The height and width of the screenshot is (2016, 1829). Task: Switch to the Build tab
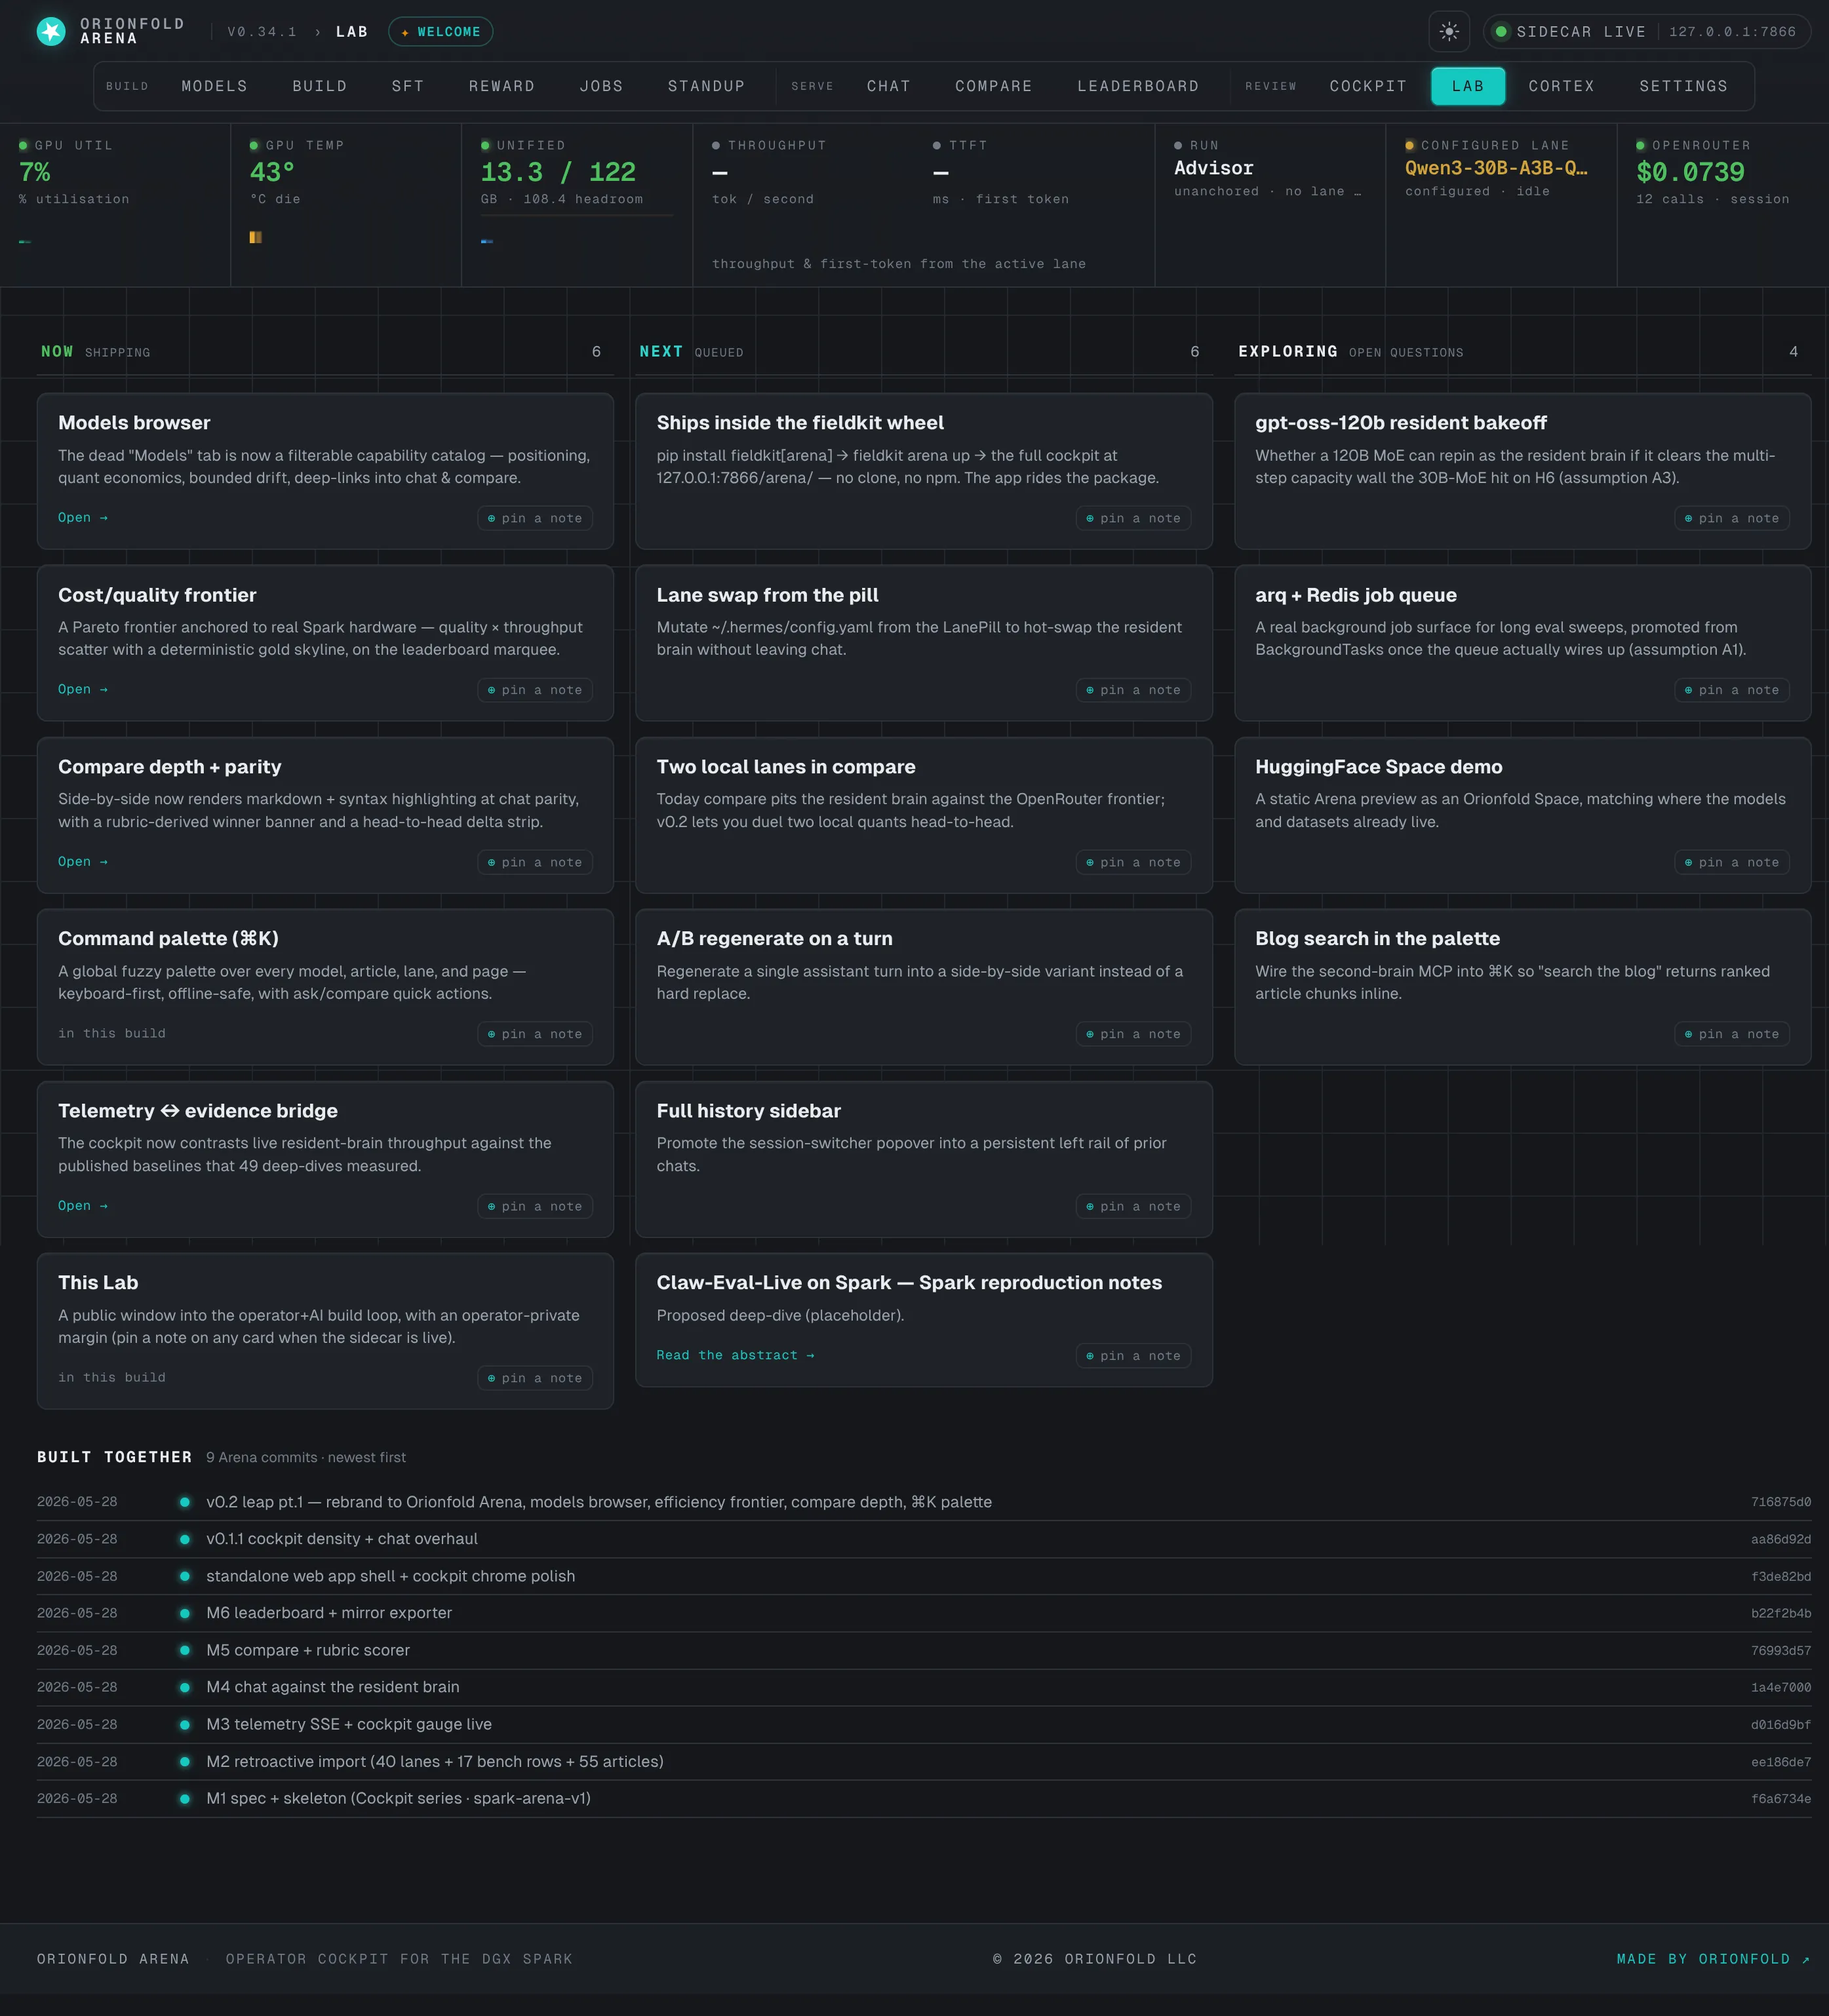pos(320,86)
